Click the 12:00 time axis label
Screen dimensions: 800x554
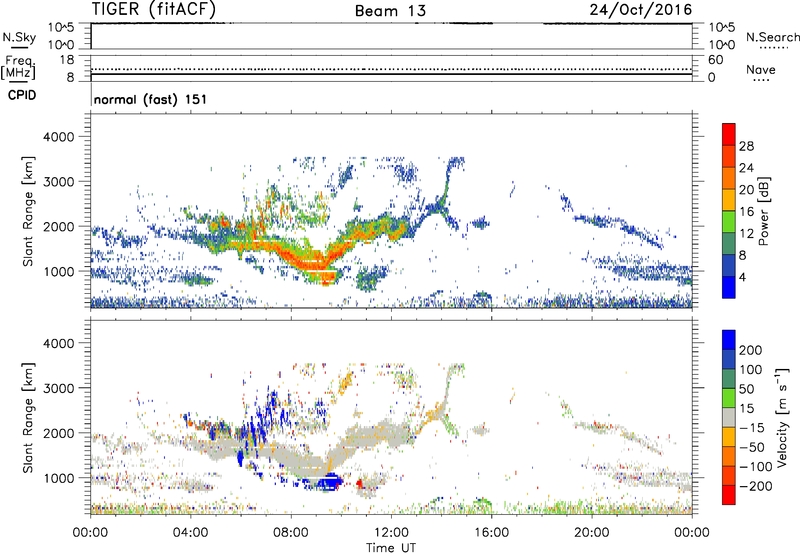pyautogui.click(x=391, y=533)
